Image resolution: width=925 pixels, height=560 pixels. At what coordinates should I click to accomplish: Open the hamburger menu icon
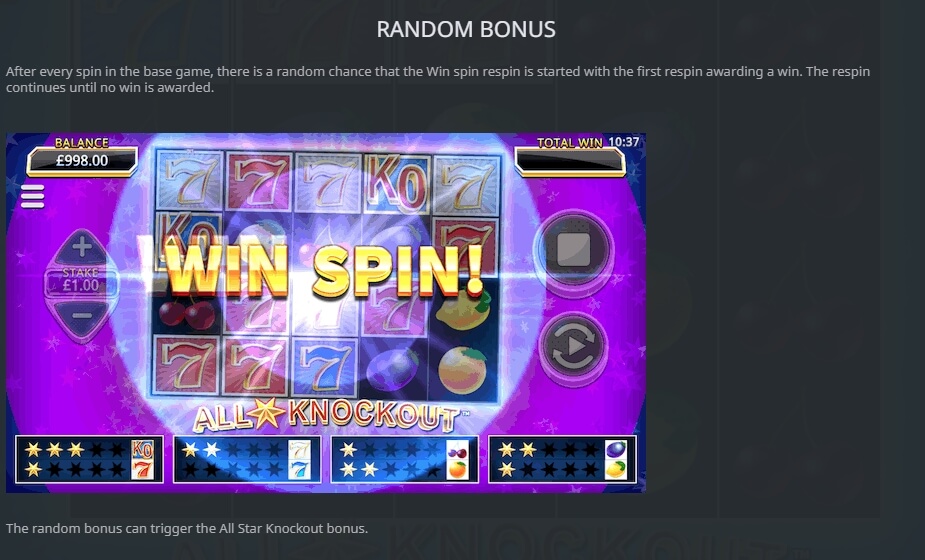[x=32, y=196]
